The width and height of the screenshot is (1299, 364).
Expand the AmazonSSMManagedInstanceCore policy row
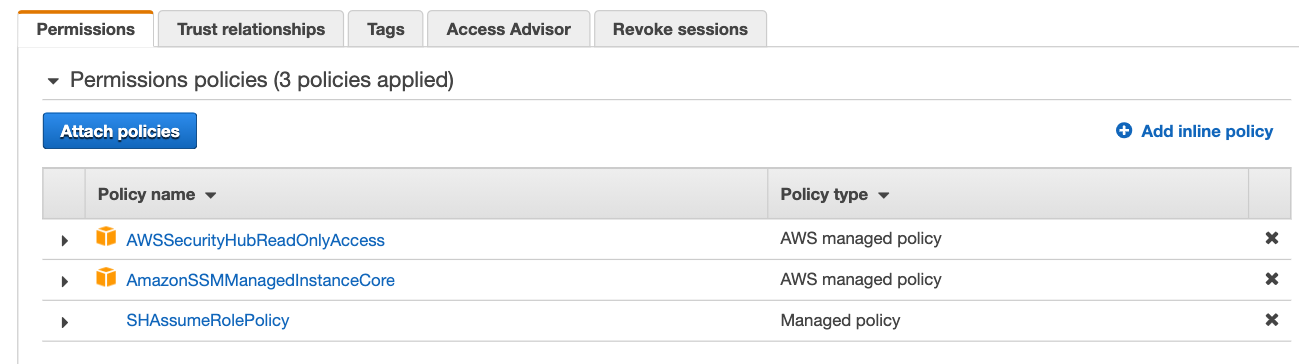[x=65, y=281]
